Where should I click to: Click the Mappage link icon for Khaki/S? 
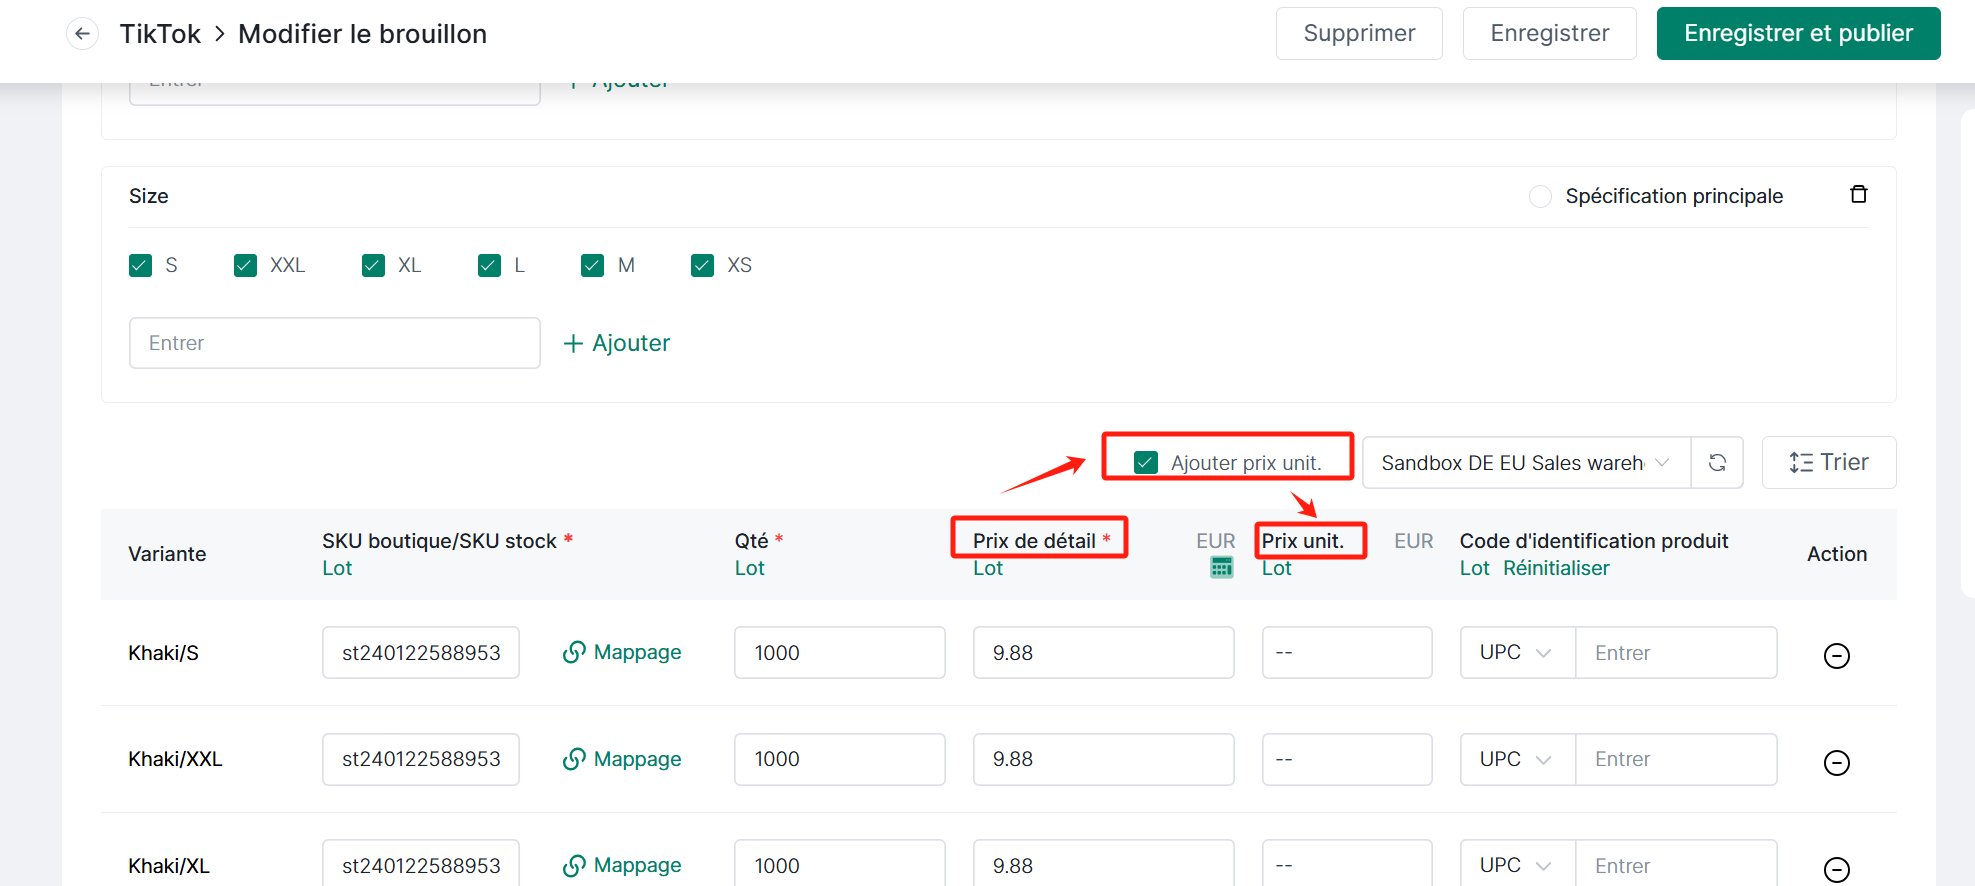tap(574, 653)
